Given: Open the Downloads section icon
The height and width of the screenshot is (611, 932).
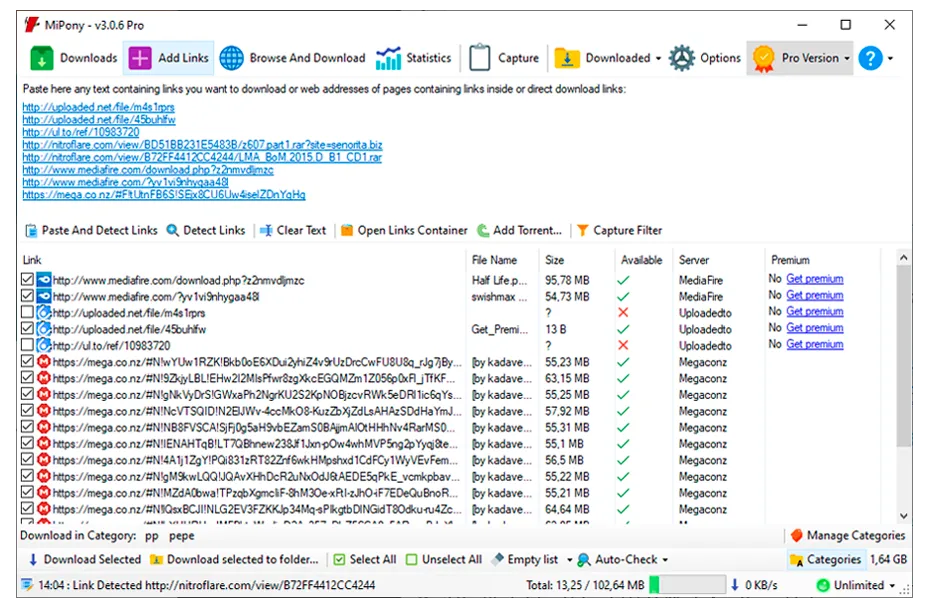Looking at the screenshot, I should [42, 58].
